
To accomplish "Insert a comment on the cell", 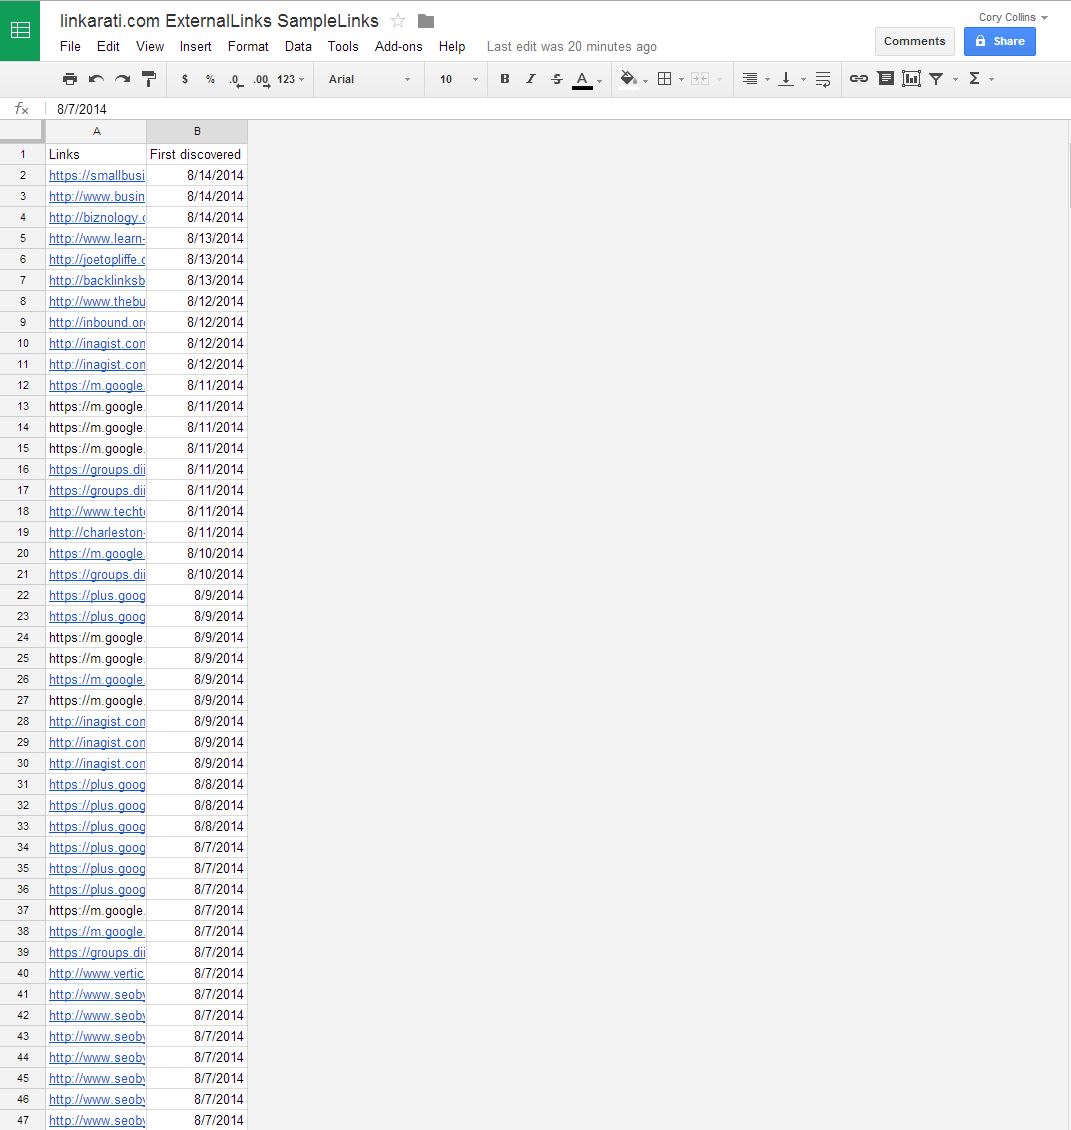I will click(886, 78).
